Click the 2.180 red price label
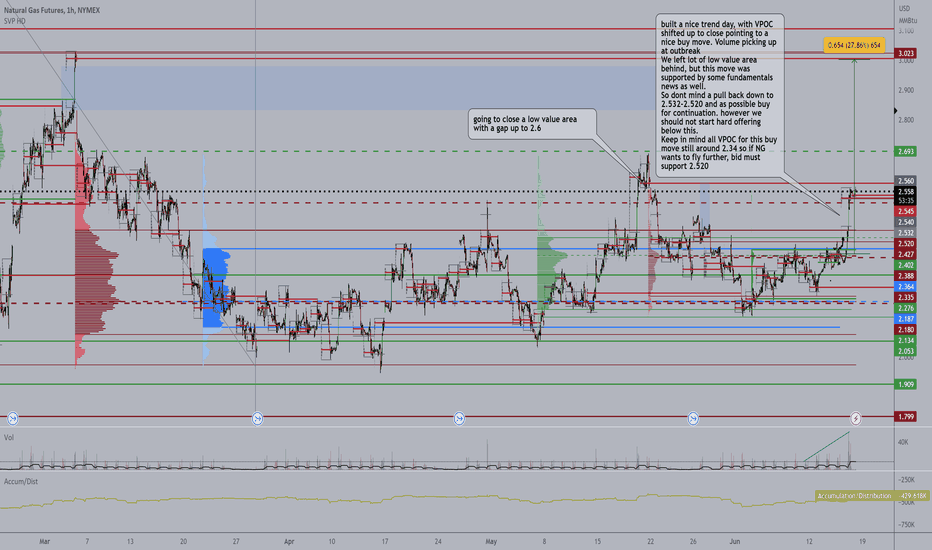The image size is (932, 550). coord(906,329)
